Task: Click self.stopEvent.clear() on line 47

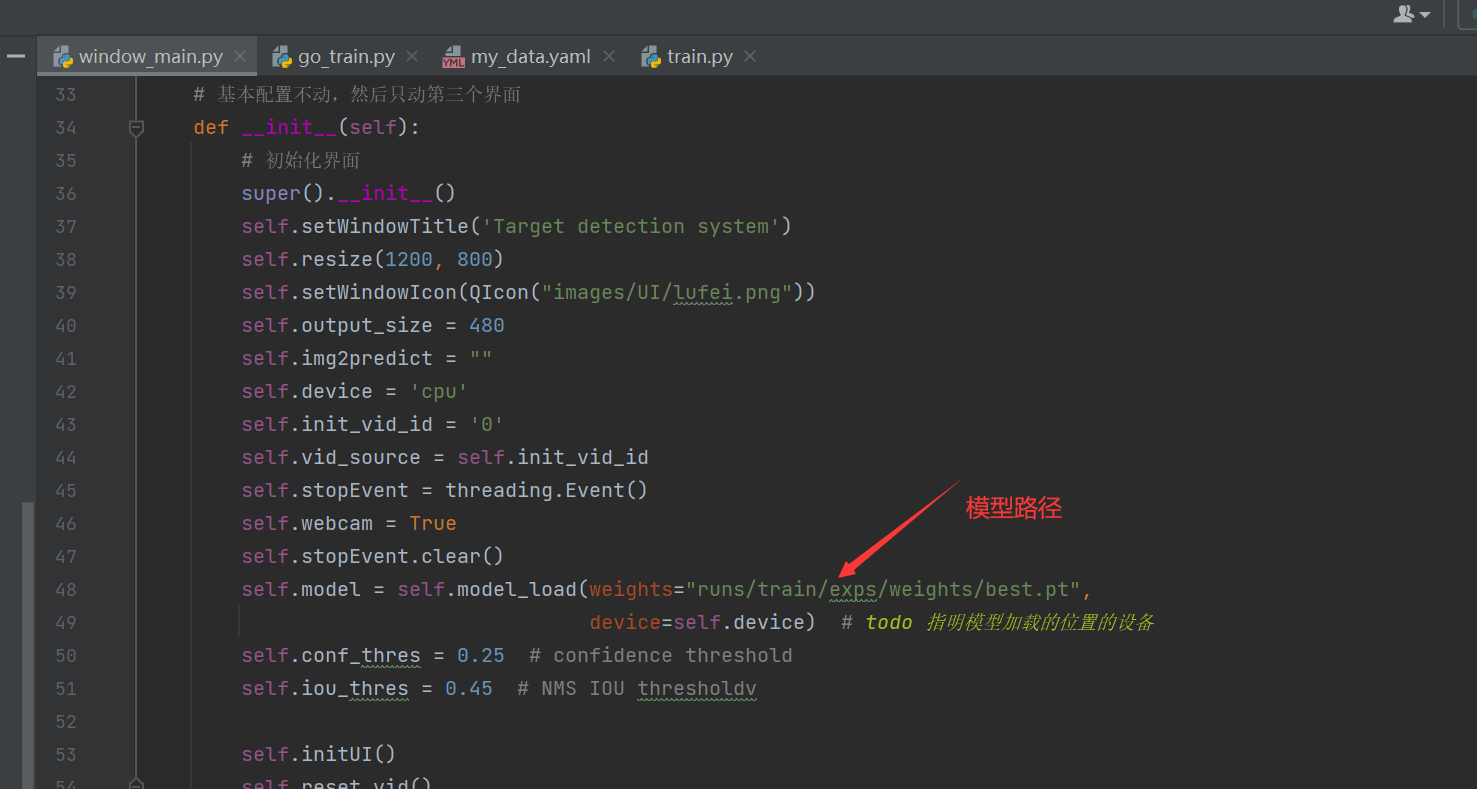Action: click(373, 556)
